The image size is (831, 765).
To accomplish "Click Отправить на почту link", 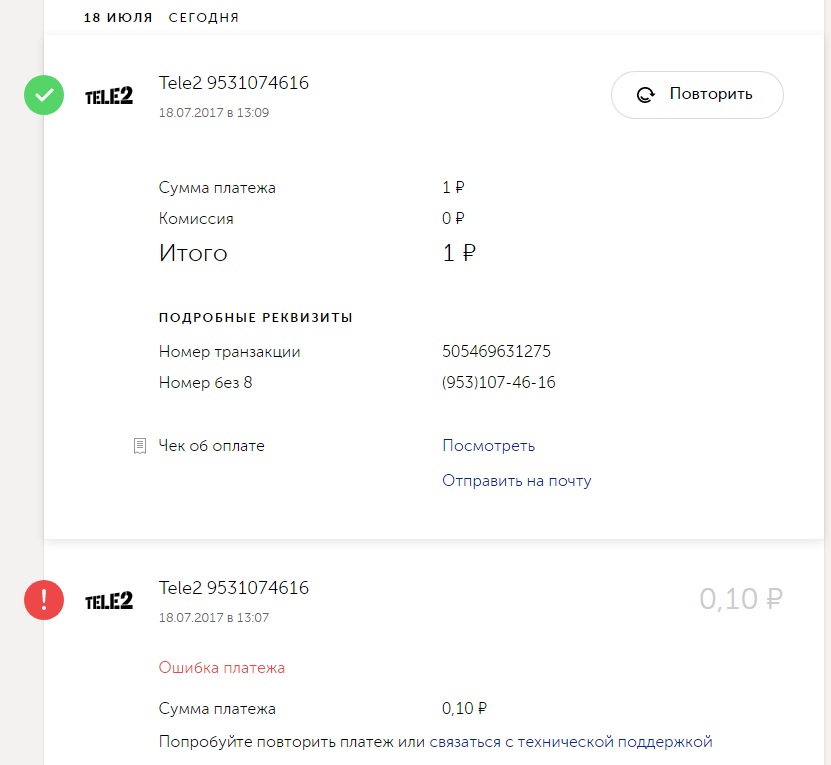I will [516, 481].
